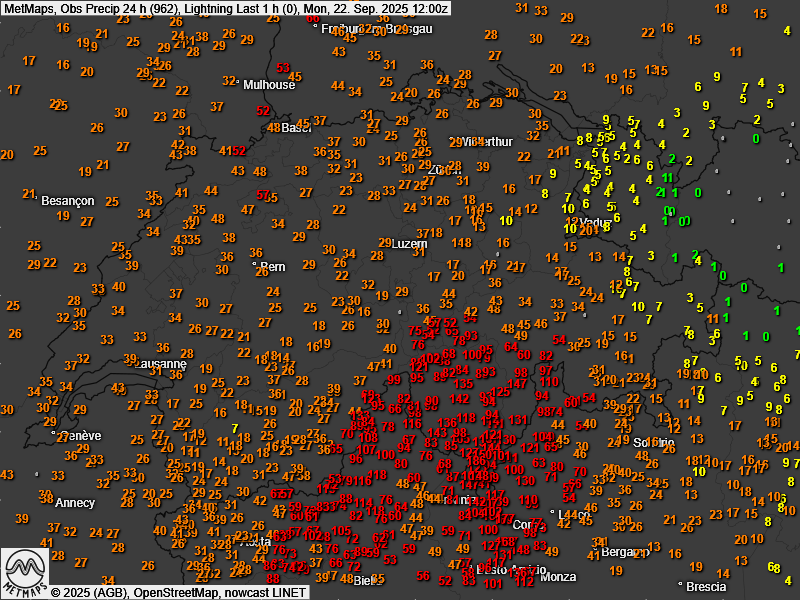Click the © 2025 (AGB) copyright text
Image resolution: width=800 pixels, height=600 pixels.
point(90,592)
